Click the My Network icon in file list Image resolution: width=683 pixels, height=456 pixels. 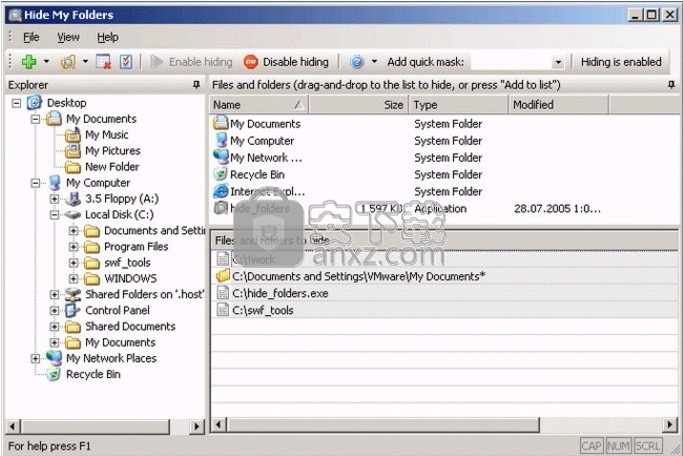click(x=221, y=157)
